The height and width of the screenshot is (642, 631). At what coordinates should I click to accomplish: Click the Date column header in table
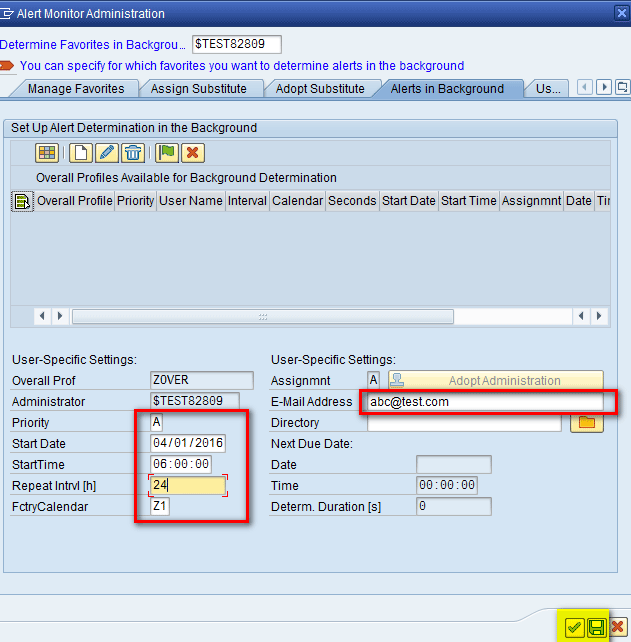tap(579, 201)
